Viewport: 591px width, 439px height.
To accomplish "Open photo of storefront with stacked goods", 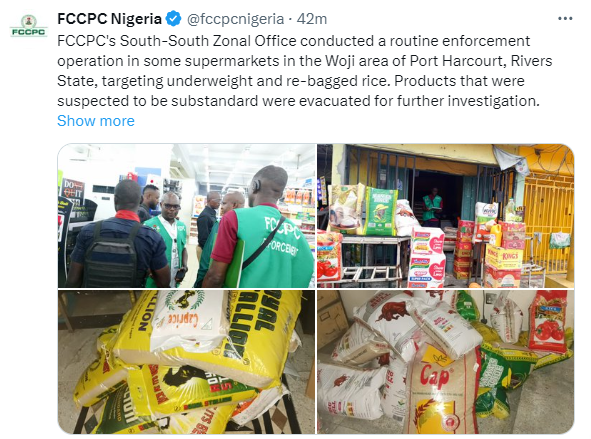I will coord(446,216).
